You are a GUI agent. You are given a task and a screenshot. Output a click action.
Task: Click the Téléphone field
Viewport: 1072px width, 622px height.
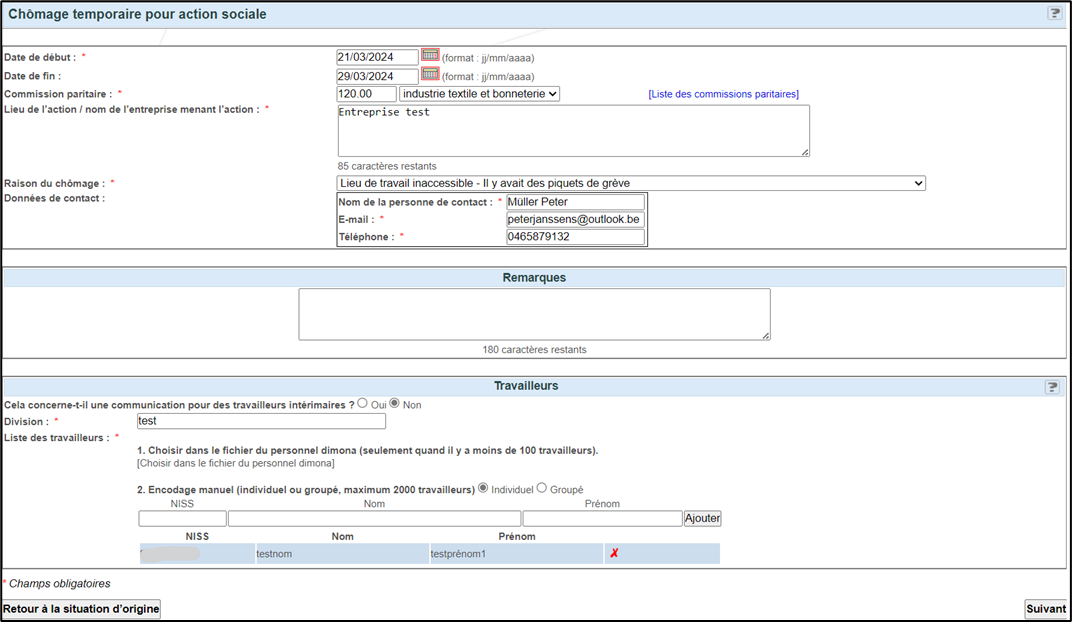(x=575, y=236)
